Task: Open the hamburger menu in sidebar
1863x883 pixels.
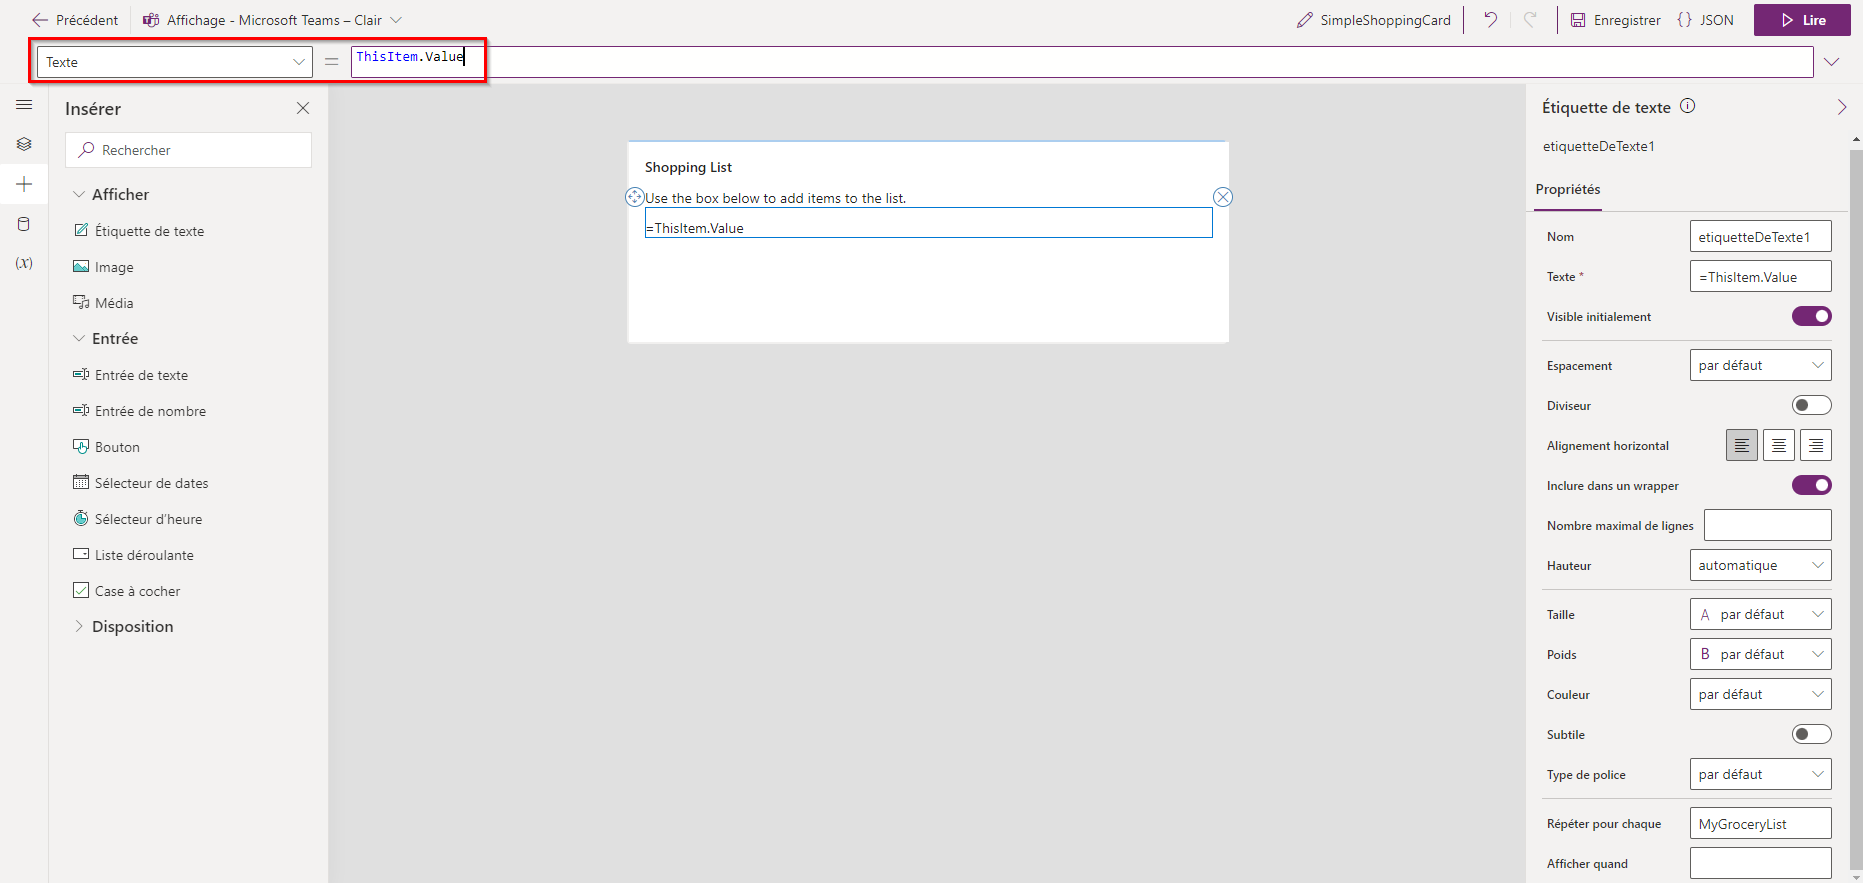Action: [x=24, y=105]
